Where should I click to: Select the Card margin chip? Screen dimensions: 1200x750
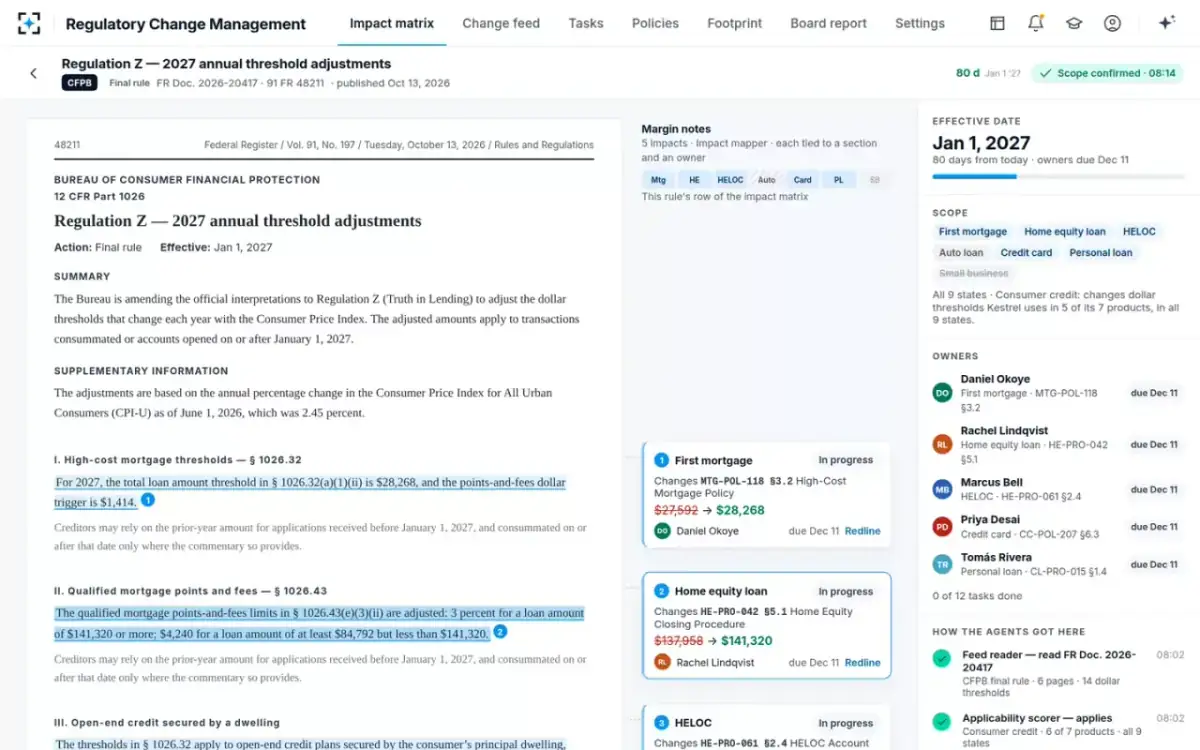[802, 180]
